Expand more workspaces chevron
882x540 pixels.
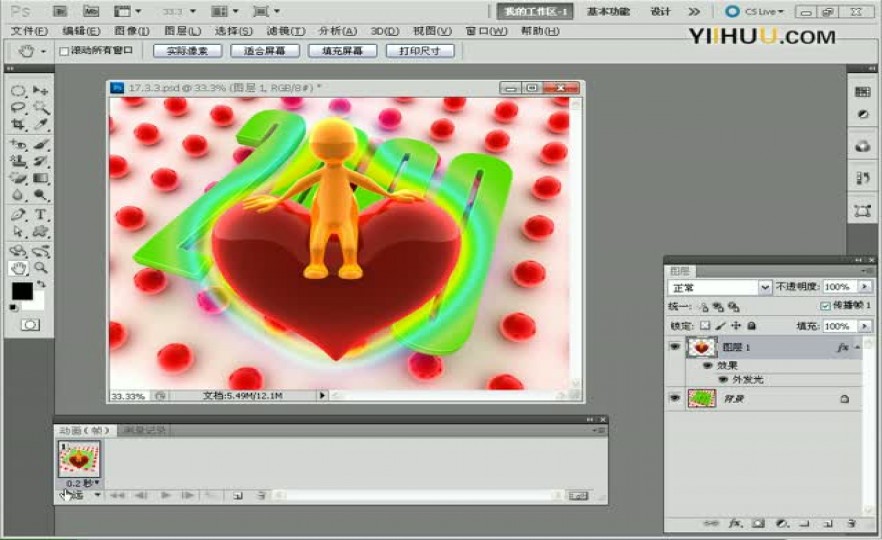(x=694, y=11)
